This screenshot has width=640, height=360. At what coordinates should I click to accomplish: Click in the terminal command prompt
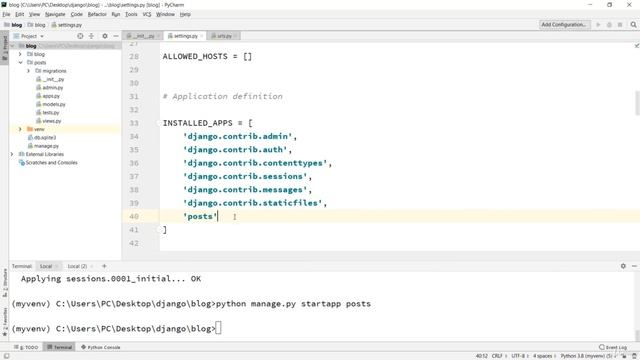pos(218,328)
